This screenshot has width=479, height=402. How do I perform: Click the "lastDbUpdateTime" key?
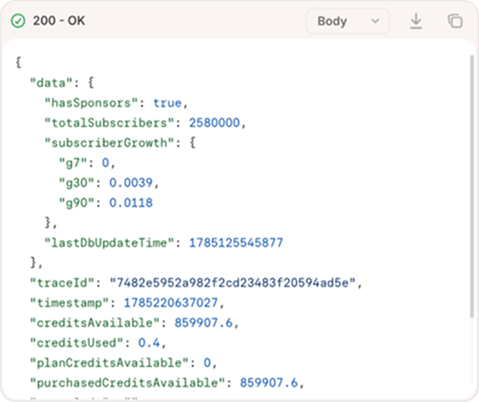pos(109,243)
